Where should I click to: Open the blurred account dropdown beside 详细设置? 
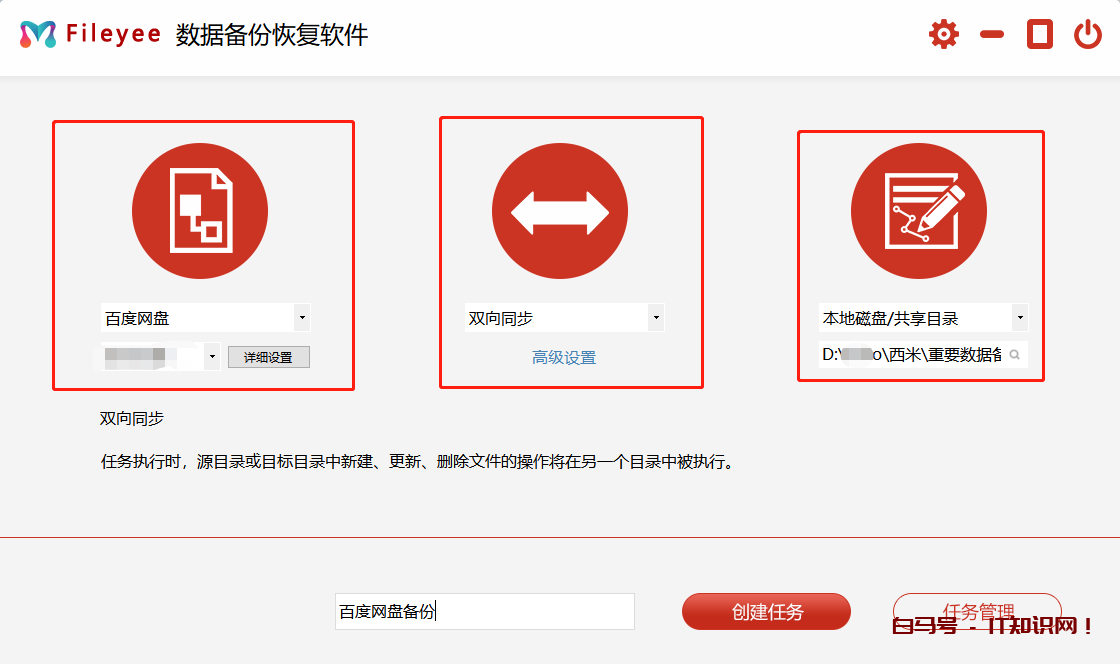tap(212, 357)
